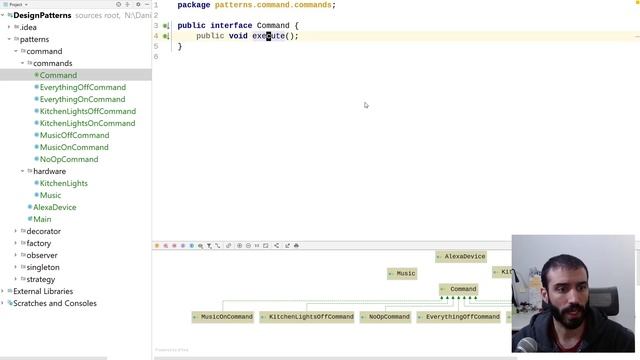
Task: Click the gutter implemented-by icon on line 4
Action: 166,36
